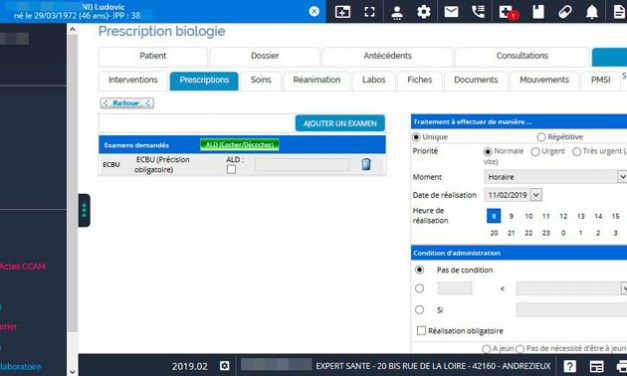Select hour 8 for réalisation
The height and width of the screenshot is (376, 627).
point(493,216)
